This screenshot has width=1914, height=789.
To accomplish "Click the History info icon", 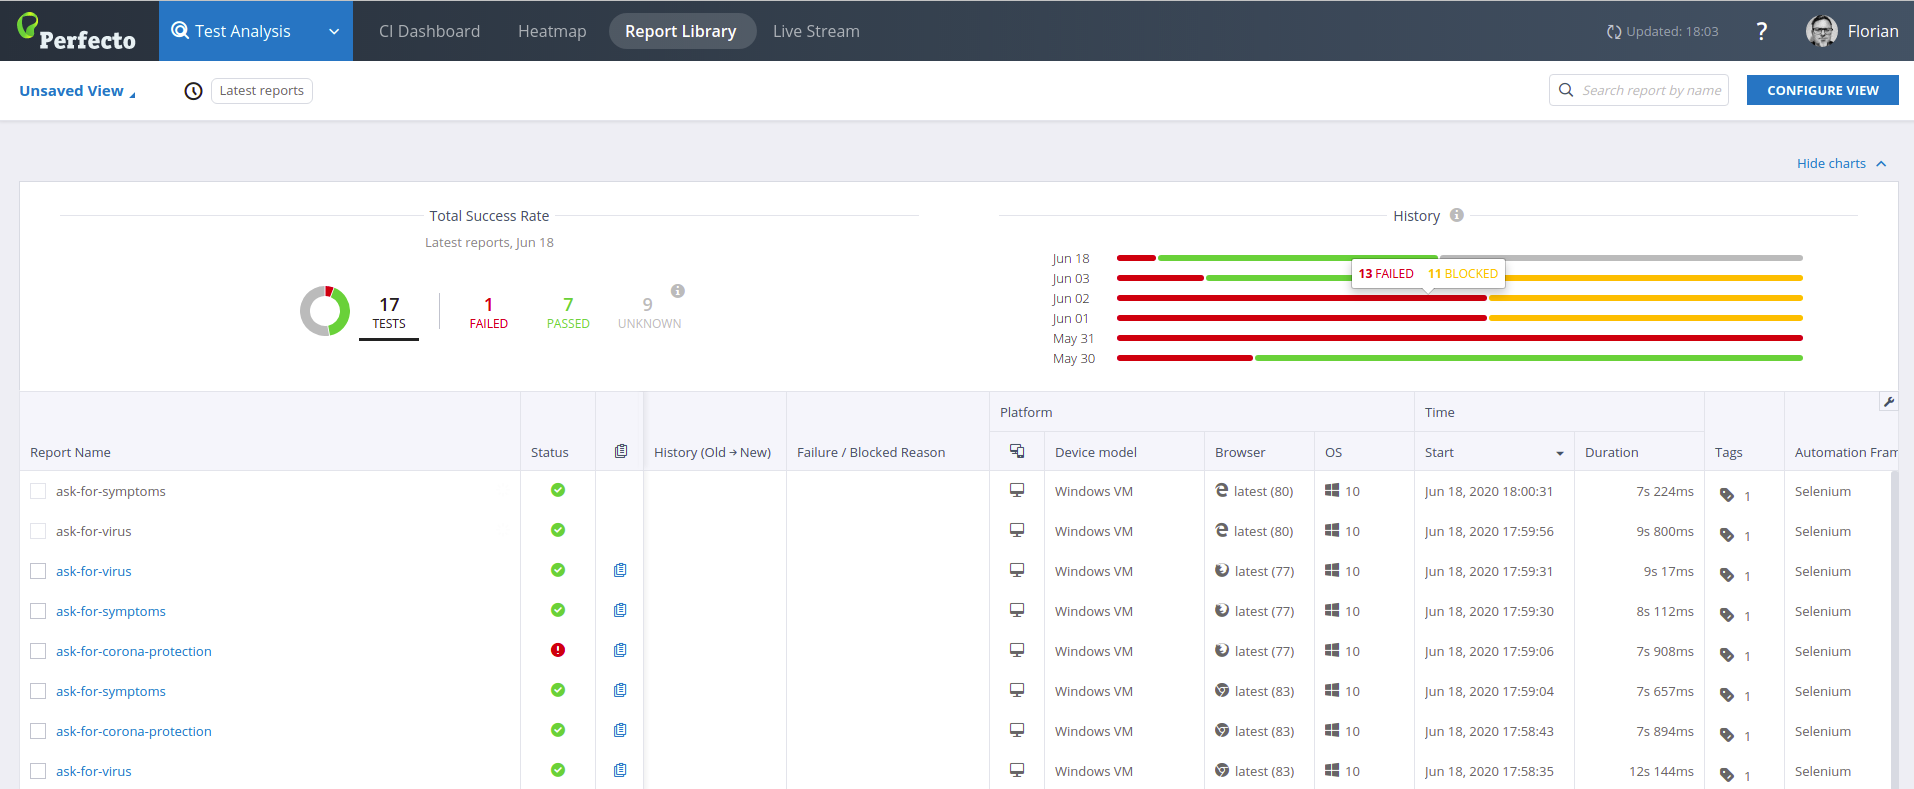I will [x=1456, y=215].
